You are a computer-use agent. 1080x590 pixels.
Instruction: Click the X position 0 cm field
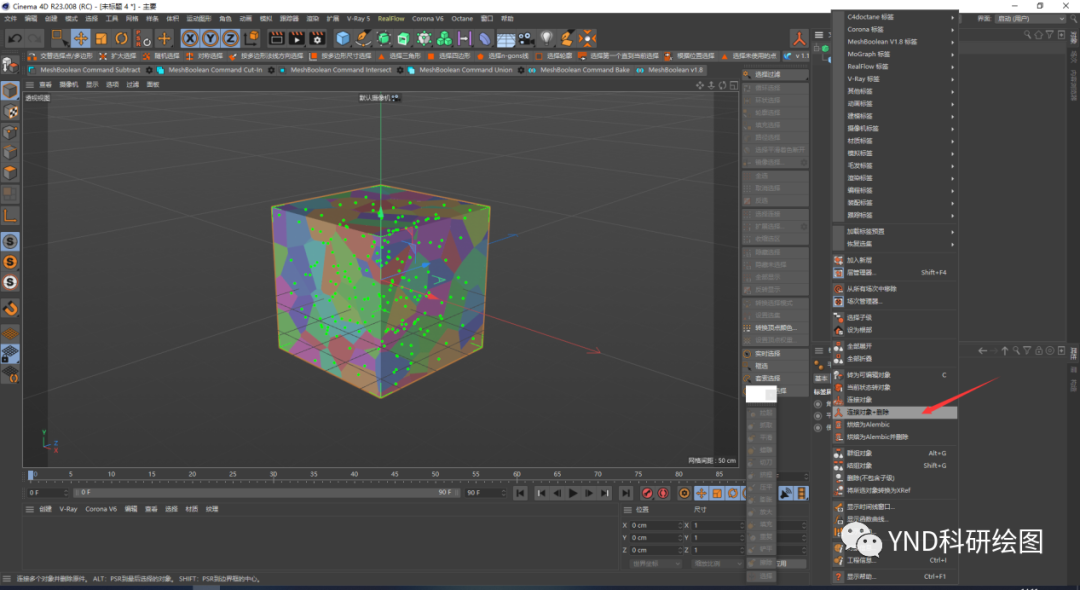tap(654, 525)
